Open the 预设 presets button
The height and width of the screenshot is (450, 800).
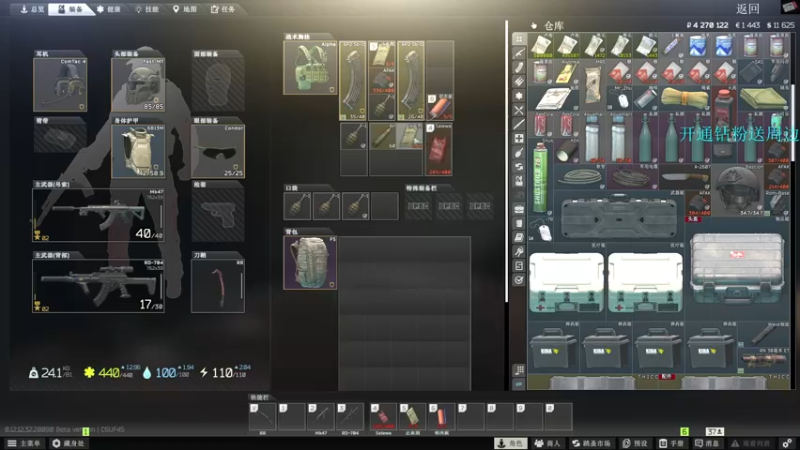(635, 443)
